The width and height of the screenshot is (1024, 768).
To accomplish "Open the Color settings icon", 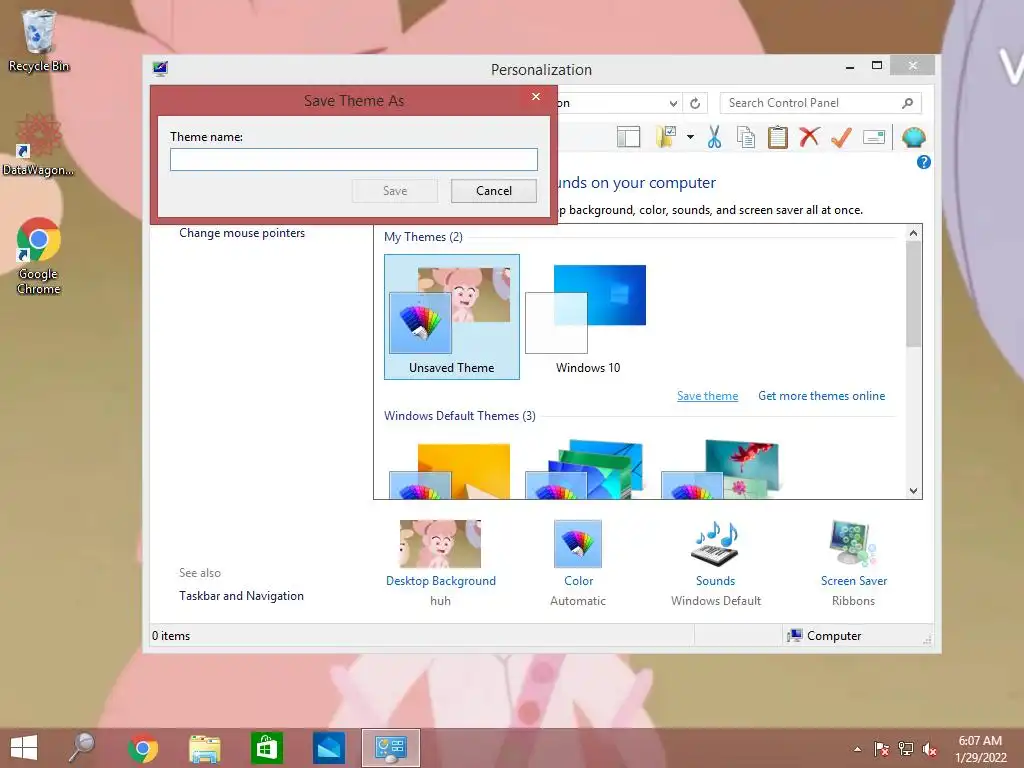I will tap(578, 544).
